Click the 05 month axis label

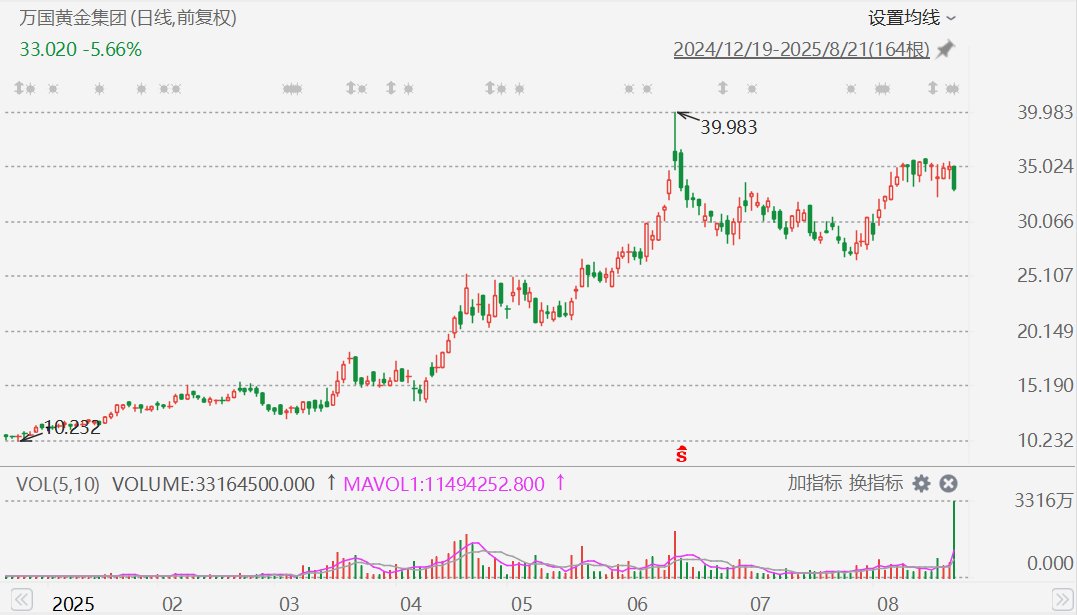[x=521, y=604]
